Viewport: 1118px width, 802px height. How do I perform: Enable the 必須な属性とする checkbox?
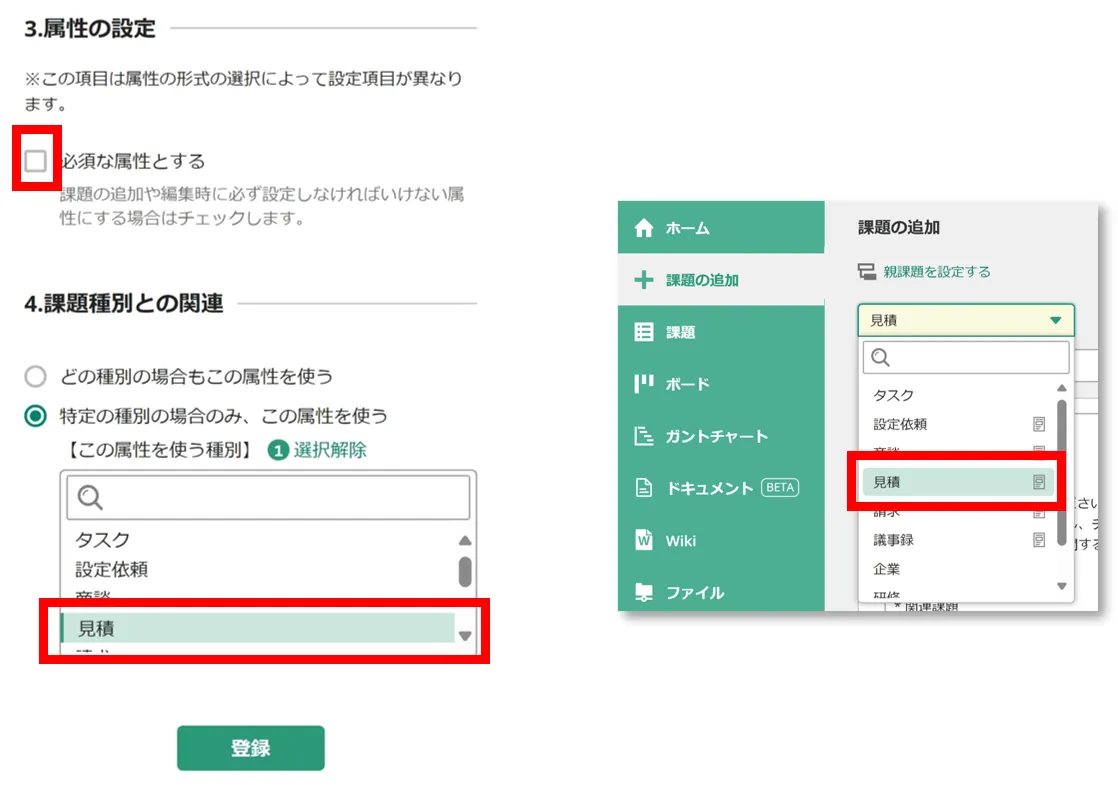(x=36, y=160)
